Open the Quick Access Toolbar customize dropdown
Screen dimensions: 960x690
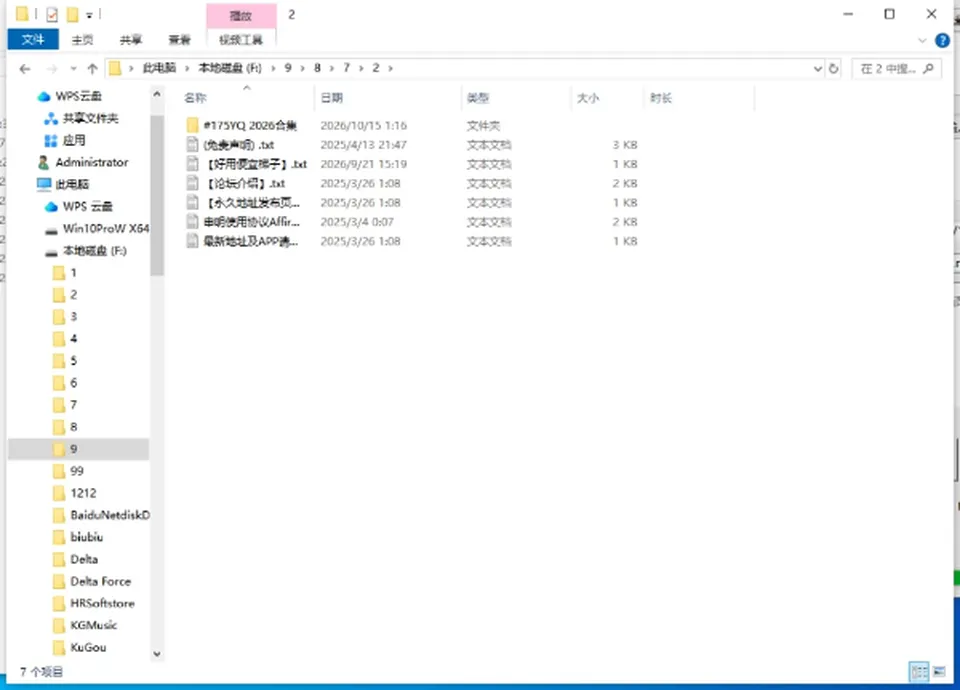coord(89,15)
